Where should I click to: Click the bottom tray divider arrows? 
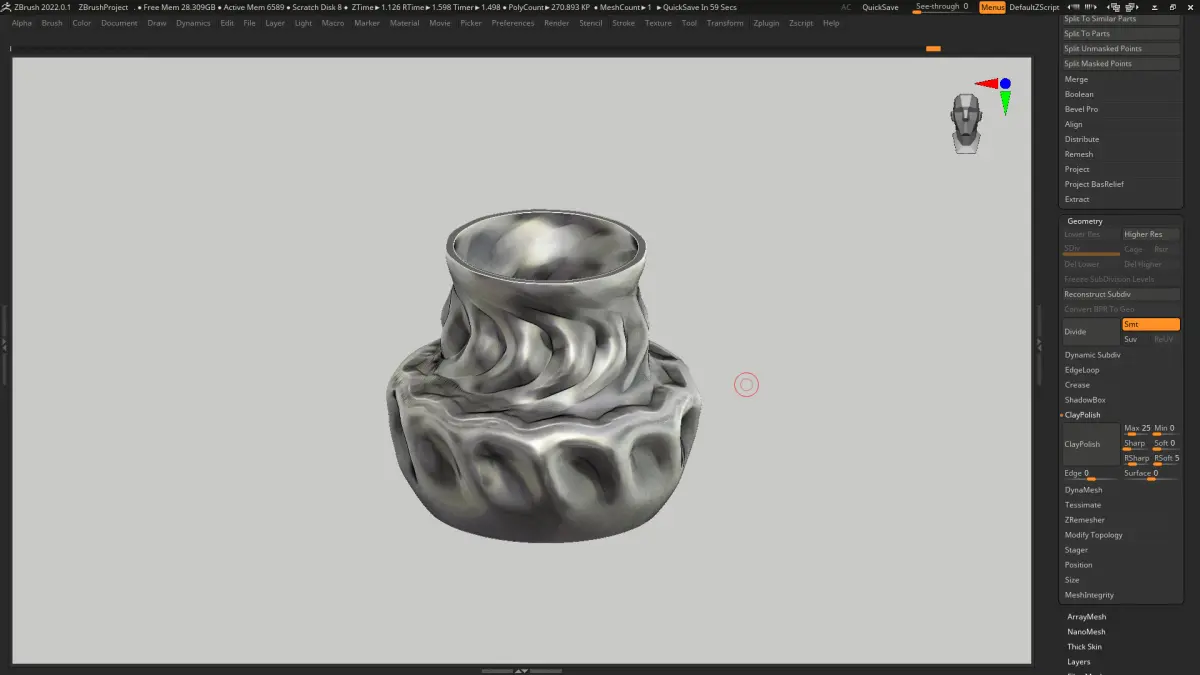tap(521, 671)
